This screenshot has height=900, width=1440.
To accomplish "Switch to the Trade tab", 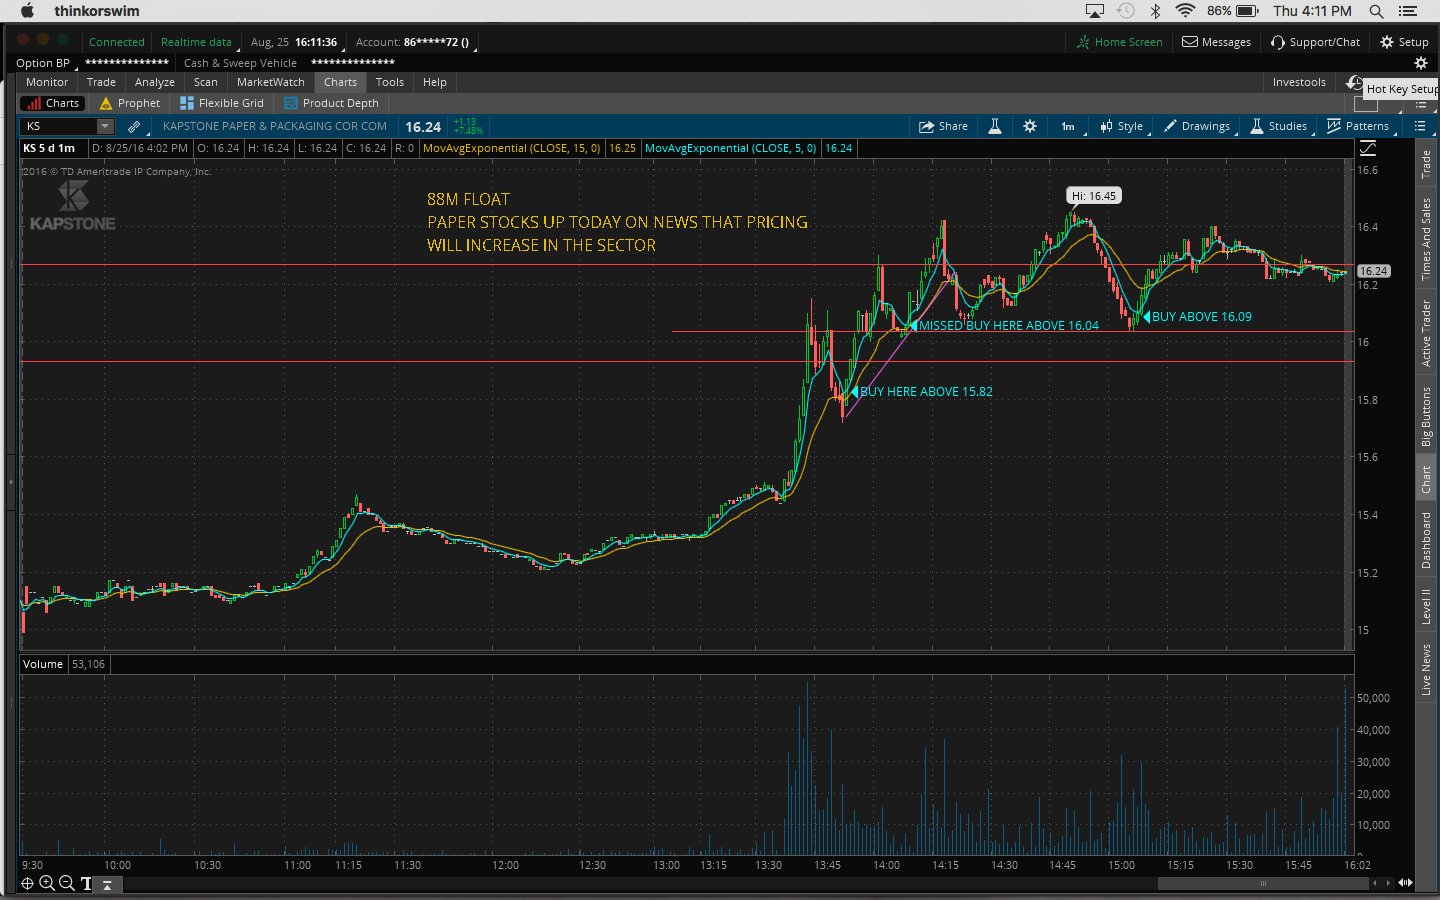I will coord(101,82).
